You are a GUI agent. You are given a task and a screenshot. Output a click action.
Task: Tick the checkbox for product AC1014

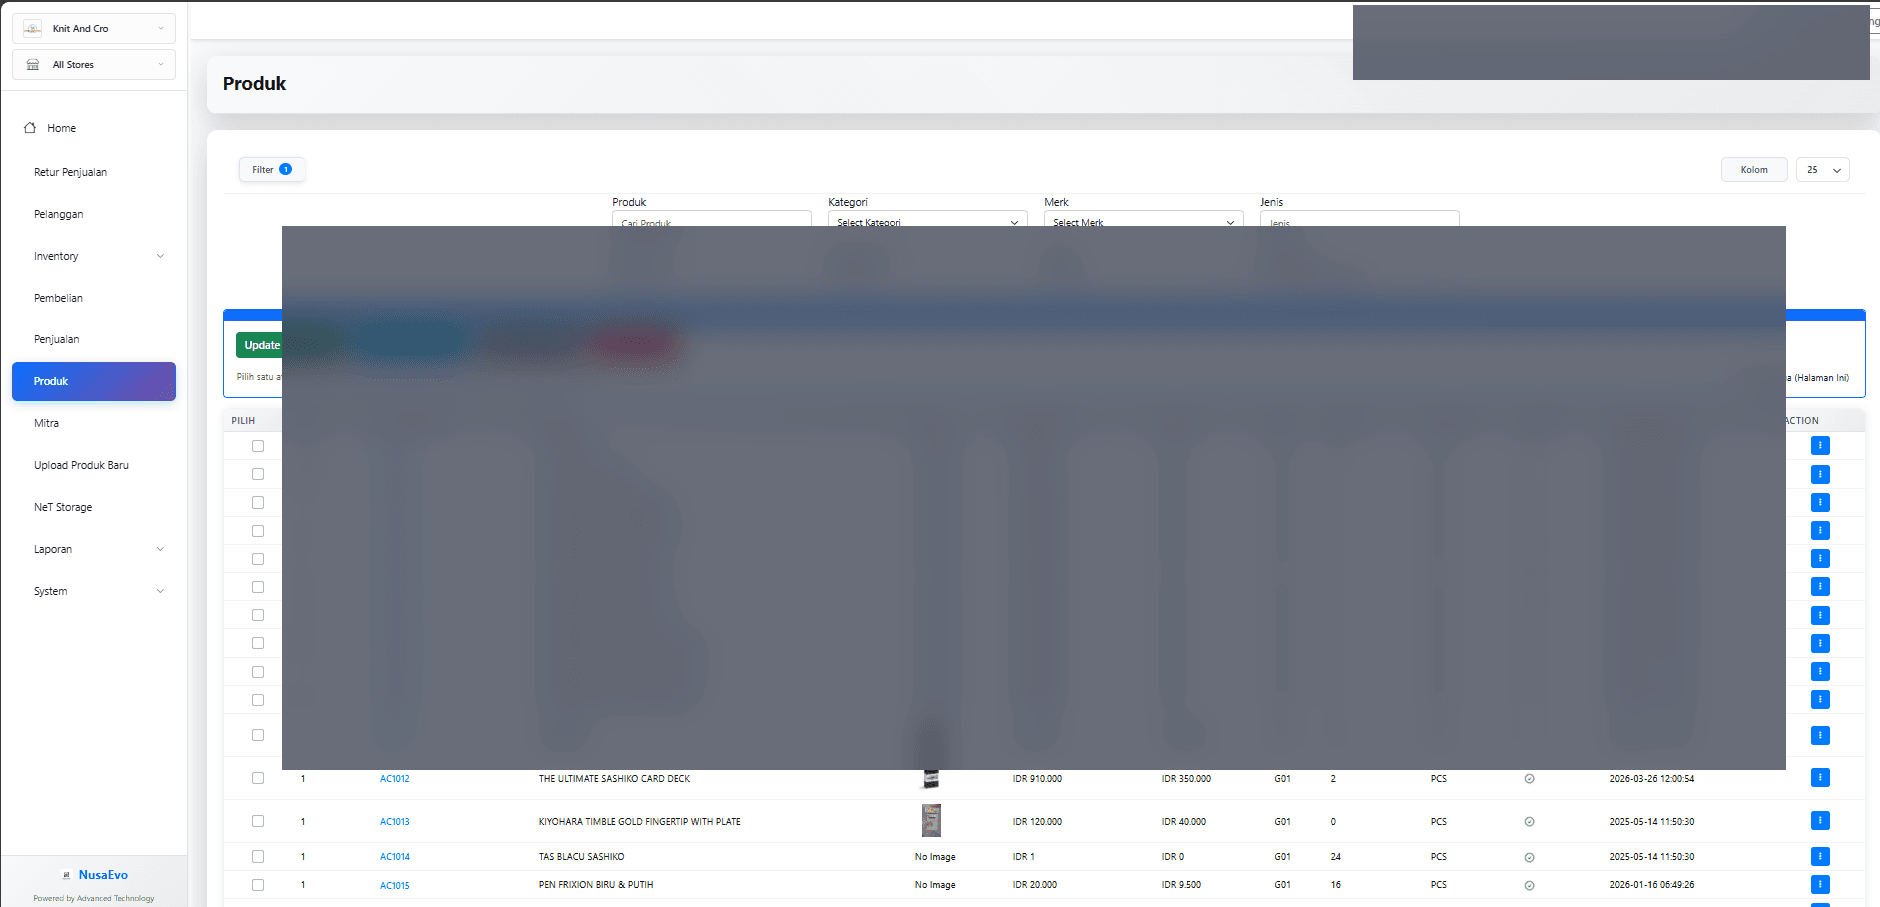point(258,856)
